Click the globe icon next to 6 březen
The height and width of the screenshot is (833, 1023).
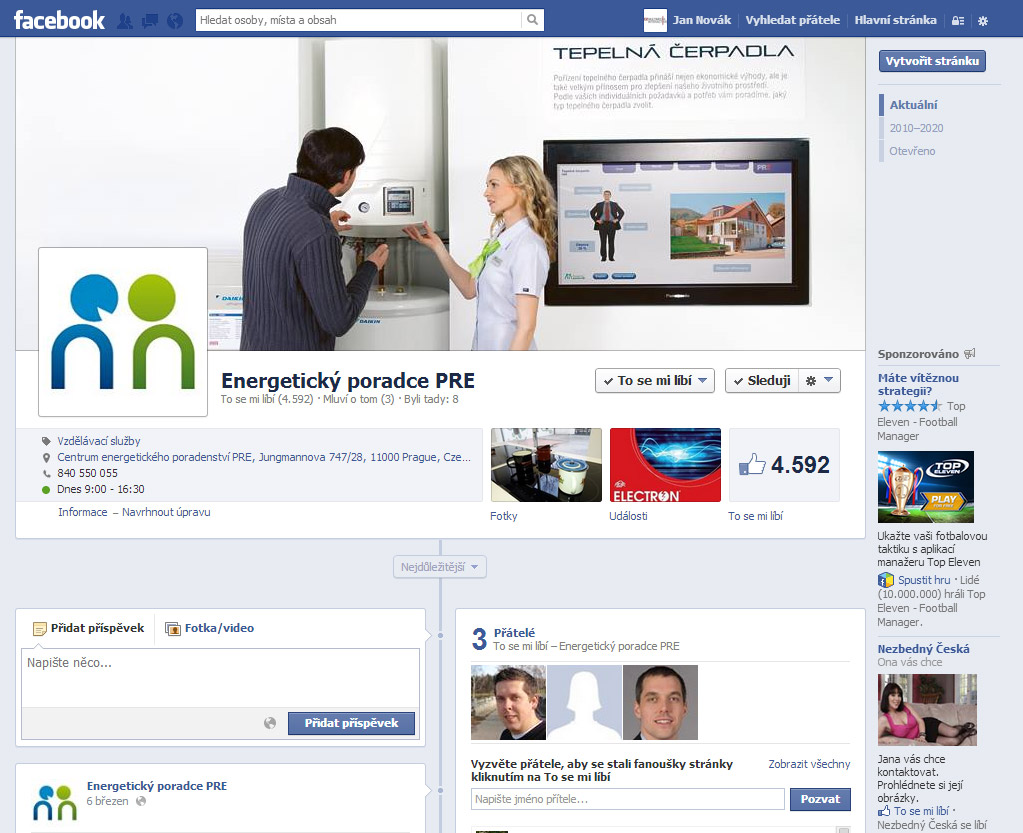click(x=141, y=801)
